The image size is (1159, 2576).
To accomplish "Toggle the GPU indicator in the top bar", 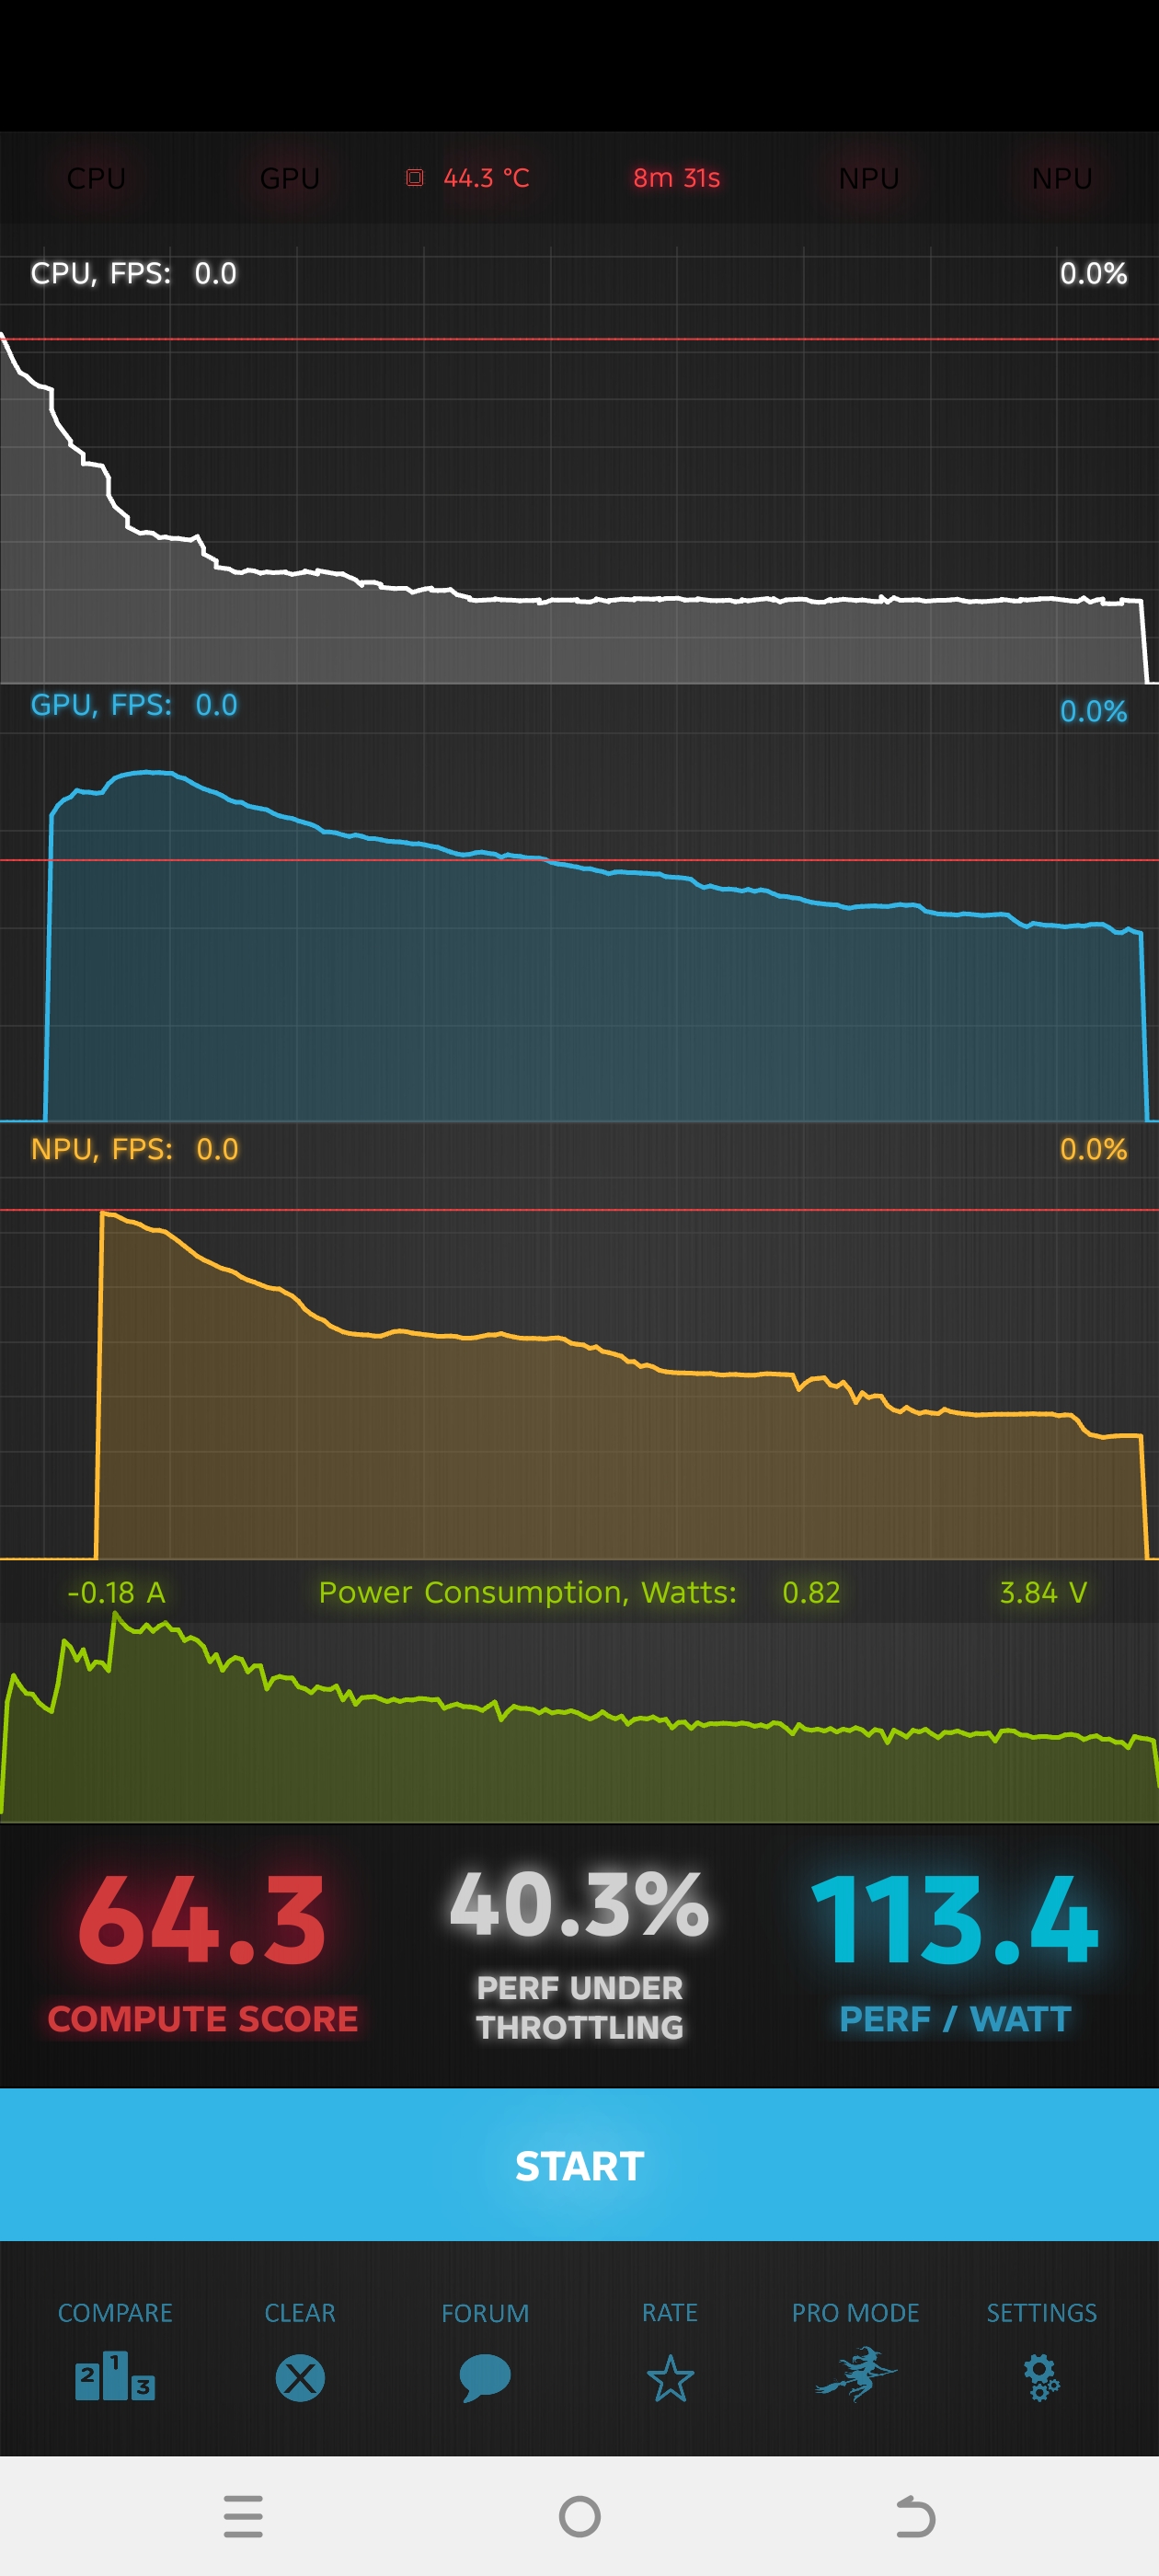I will click(290, 178).
